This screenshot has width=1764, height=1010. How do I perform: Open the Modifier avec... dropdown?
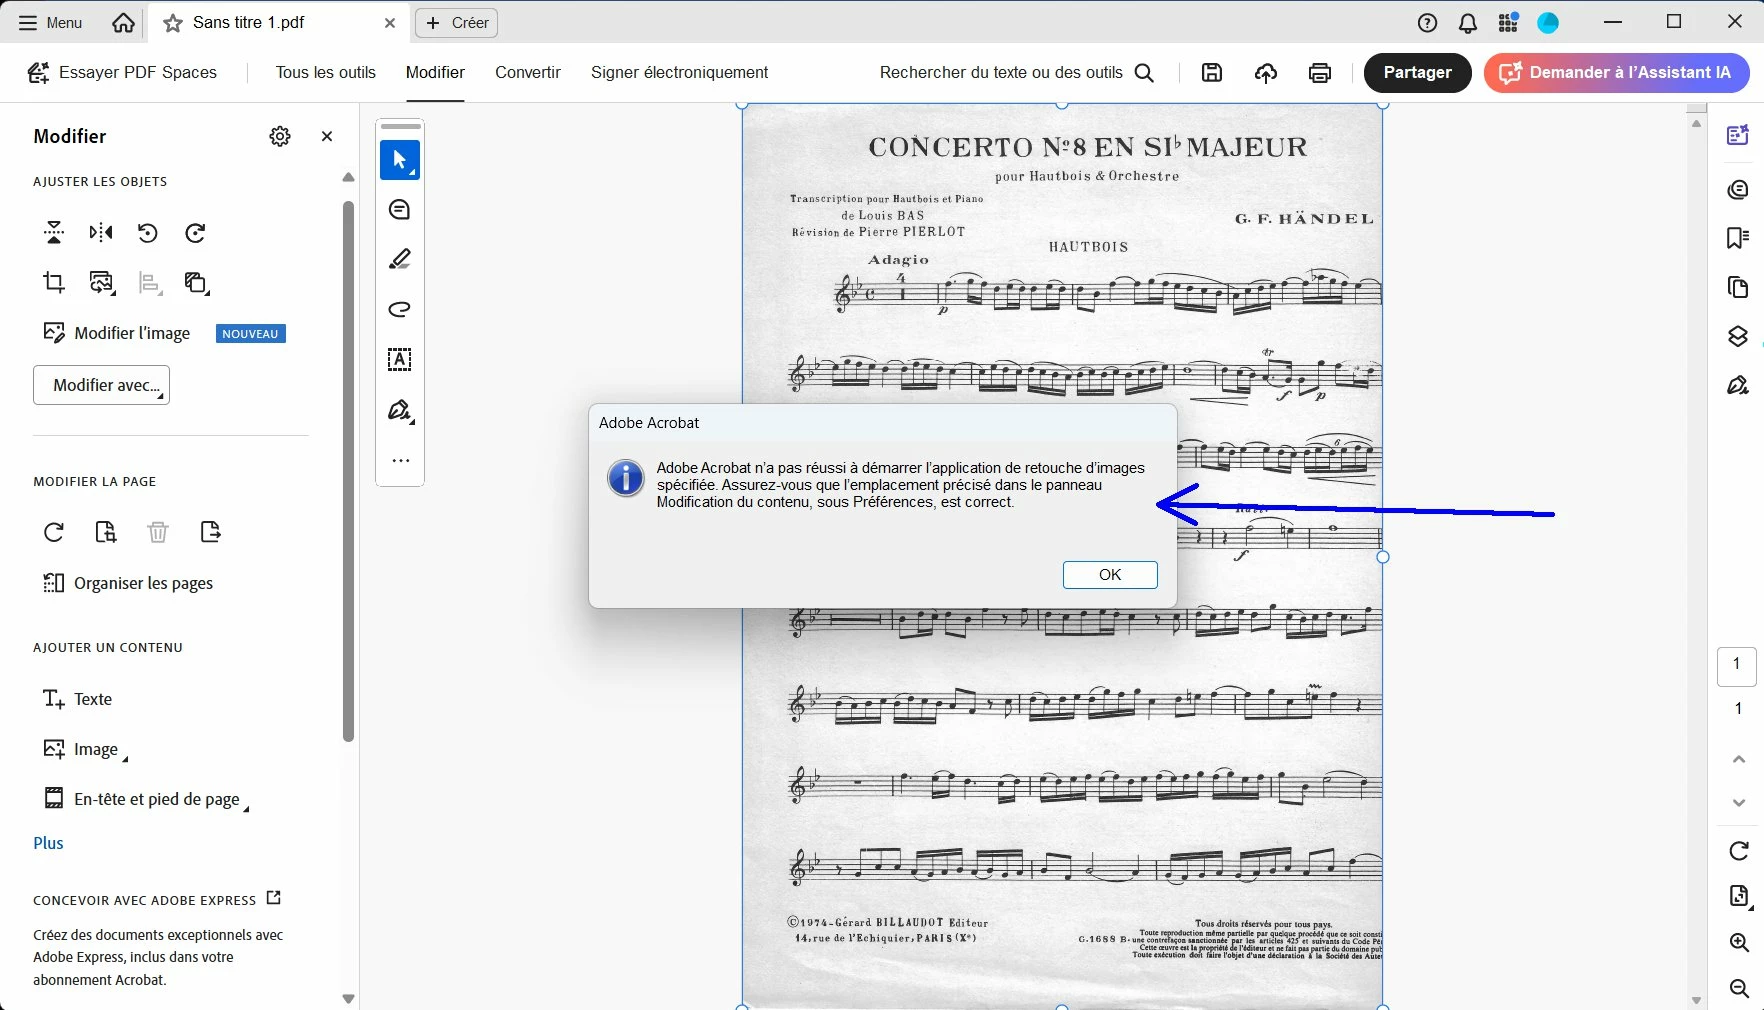click(101, 385)
